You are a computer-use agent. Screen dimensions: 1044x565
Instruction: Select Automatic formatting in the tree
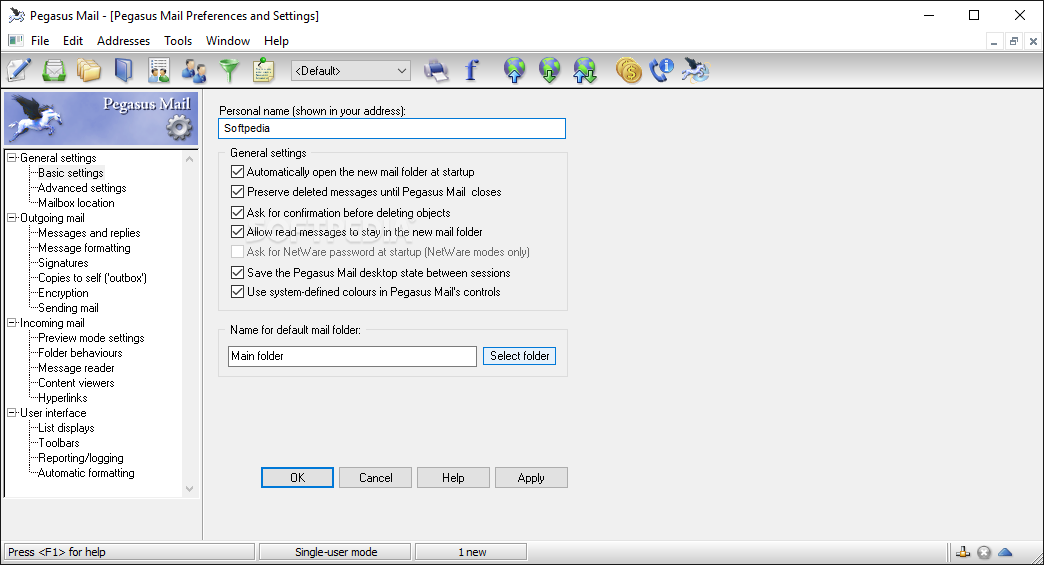(86, 472)
